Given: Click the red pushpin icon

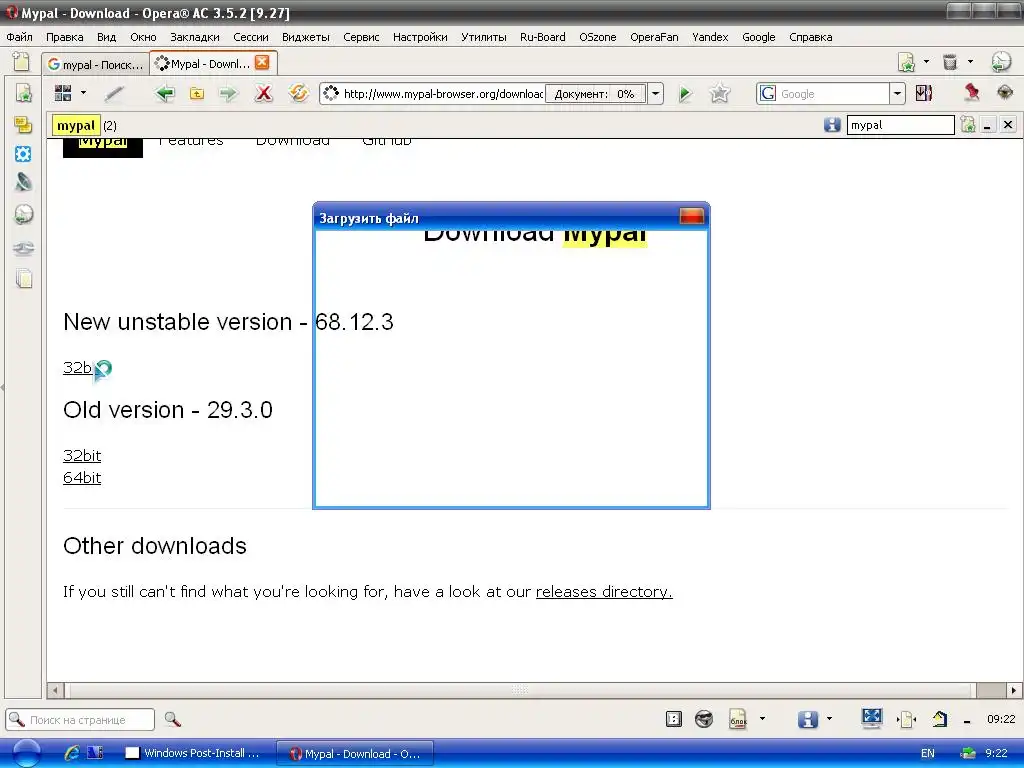Looking at the screenshot, I should coord(972,92).
